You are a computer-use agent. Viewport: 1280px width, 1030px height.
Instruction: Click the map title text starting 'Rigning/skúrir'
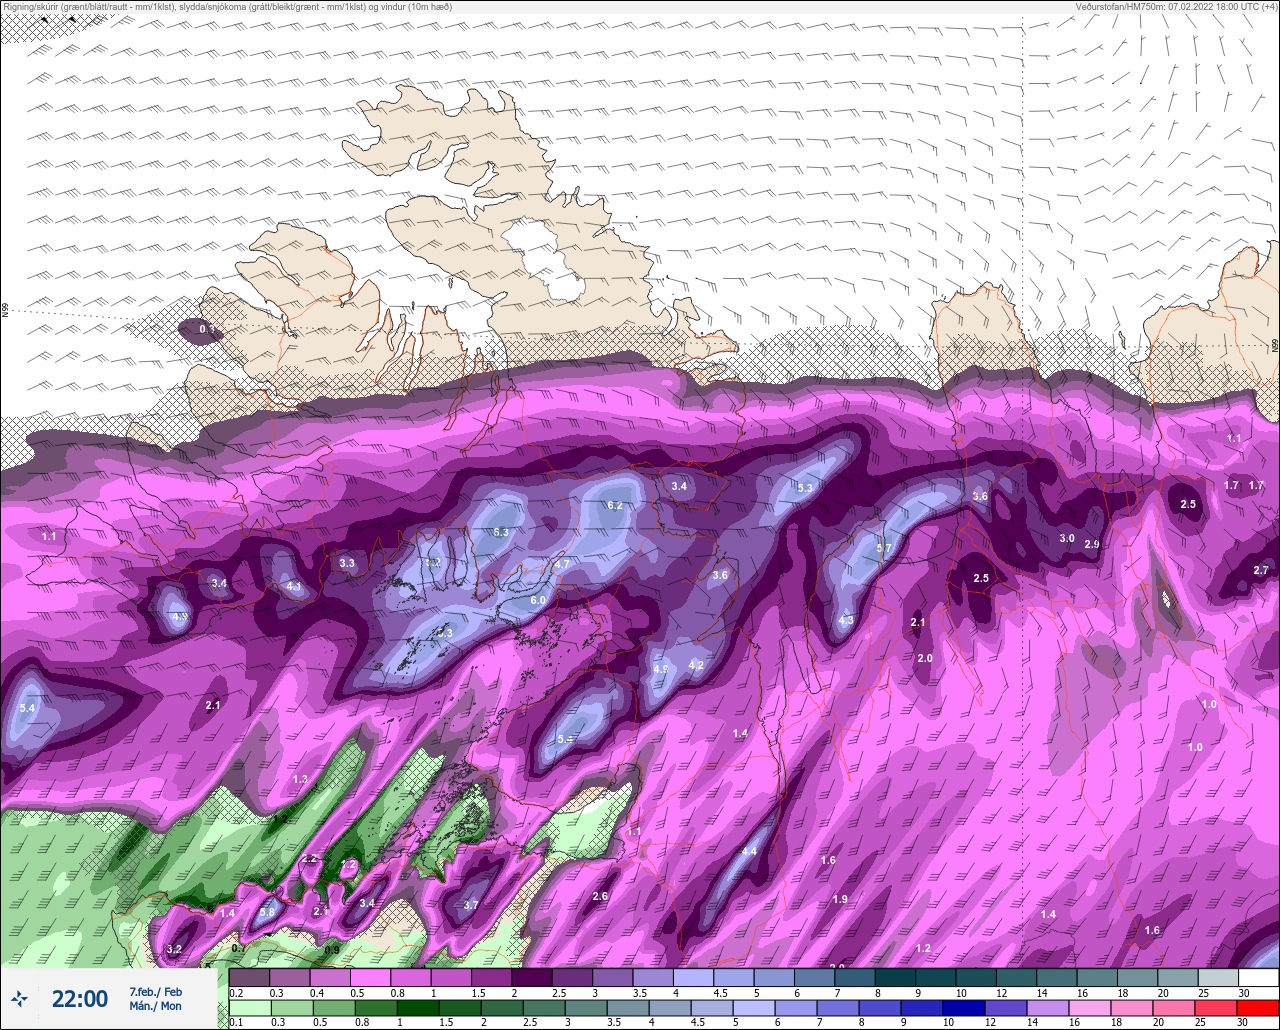coord(227,7)
